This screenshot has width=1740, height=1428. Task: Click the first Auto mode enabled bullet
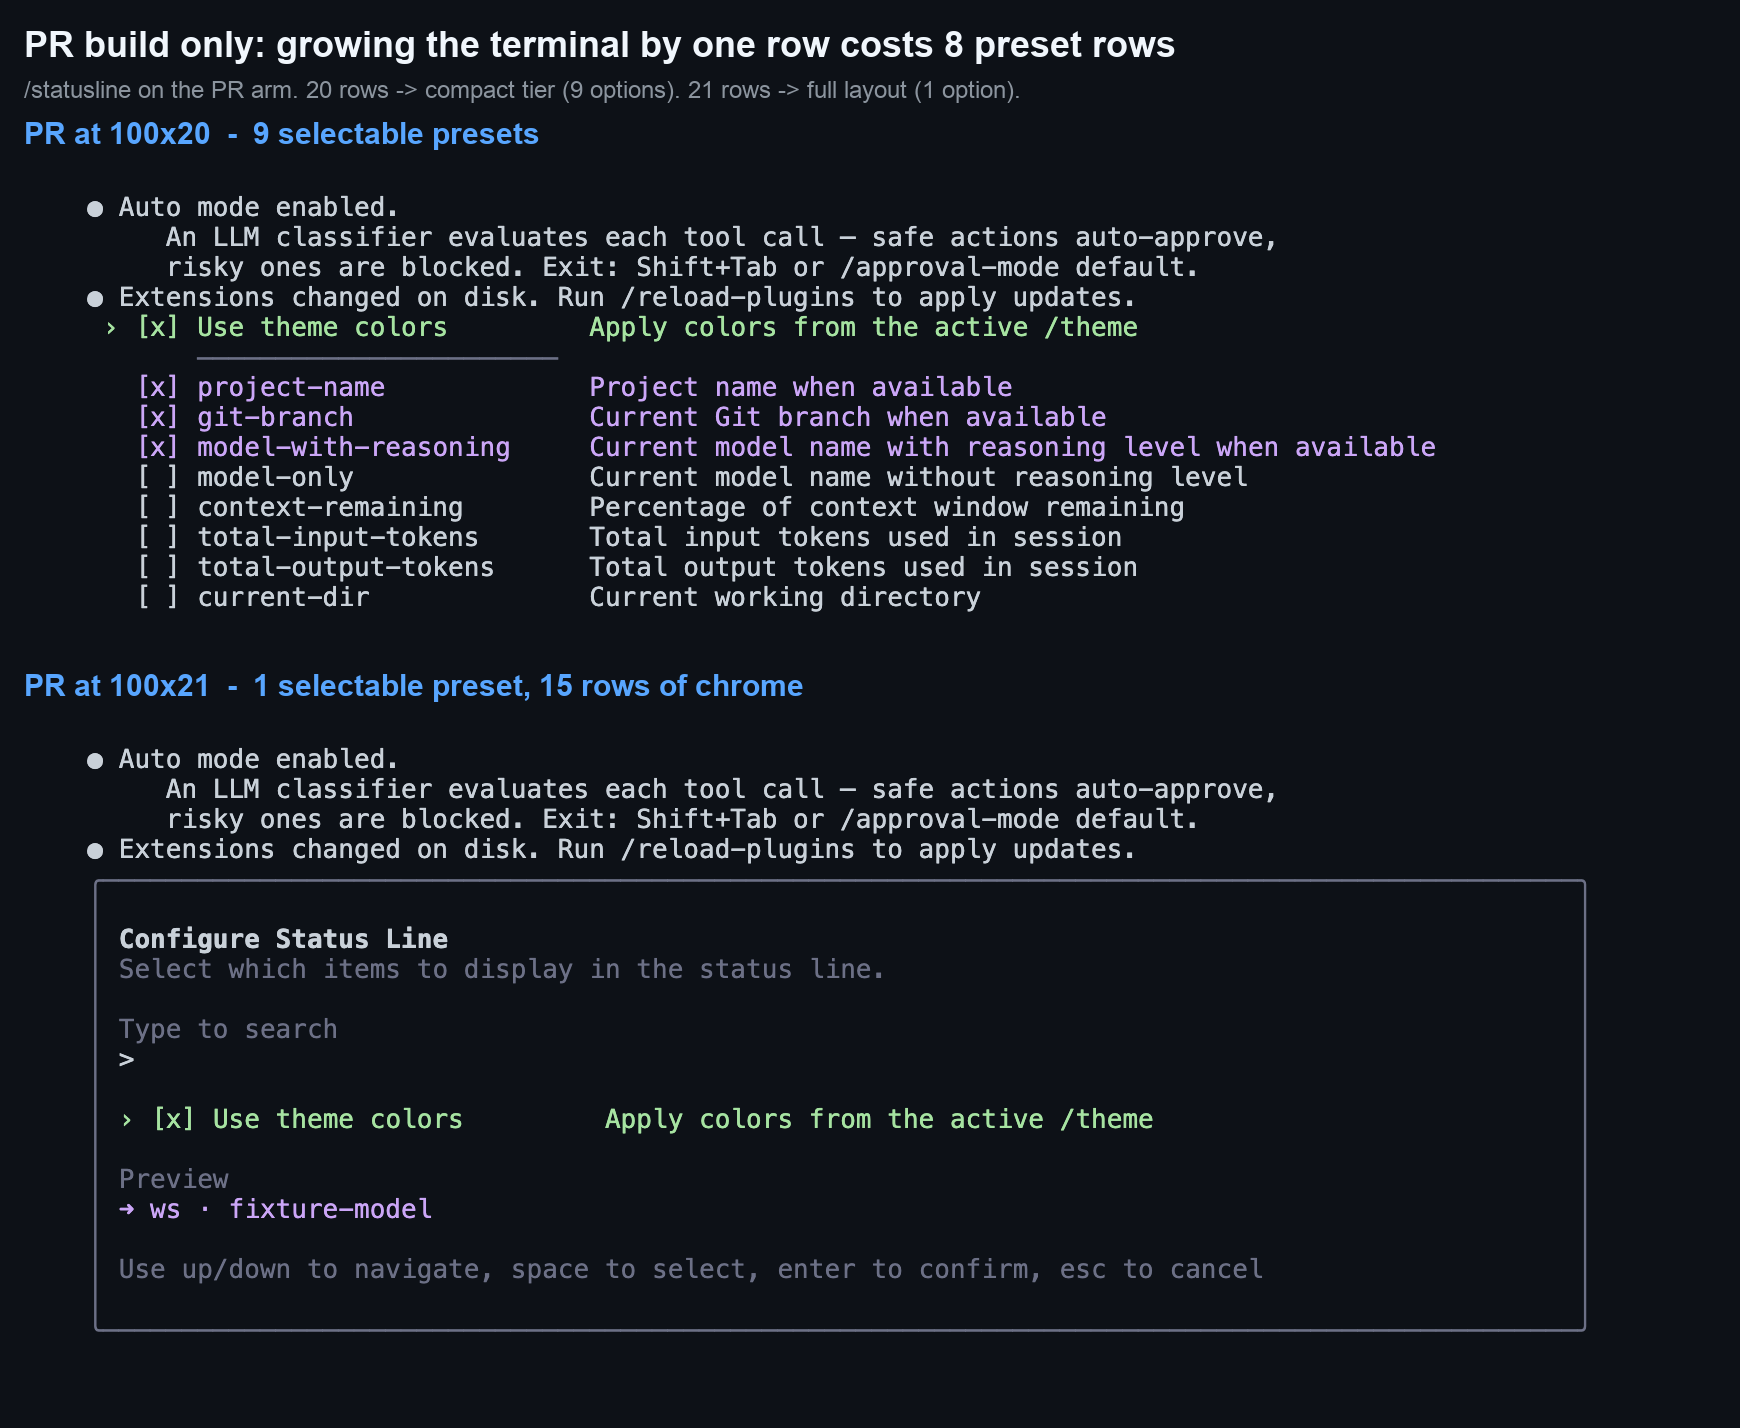[x=95, y=209]
